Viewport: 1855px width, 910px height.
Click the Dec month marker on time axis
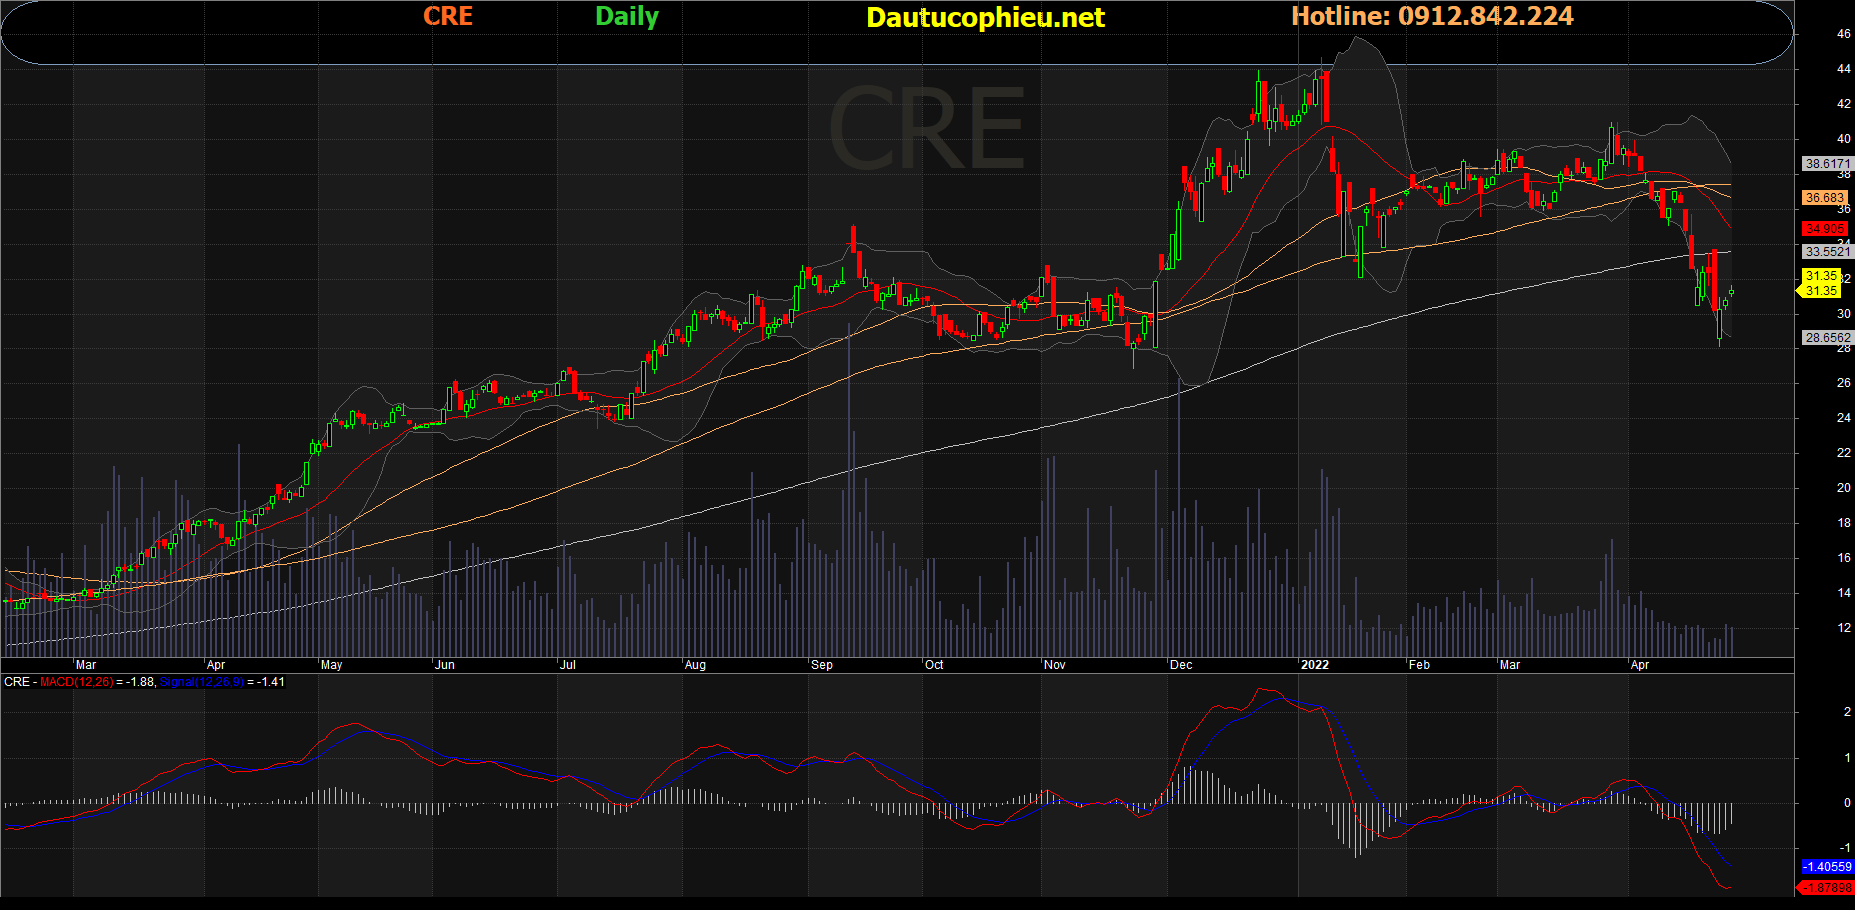[x=1181, y=665]
